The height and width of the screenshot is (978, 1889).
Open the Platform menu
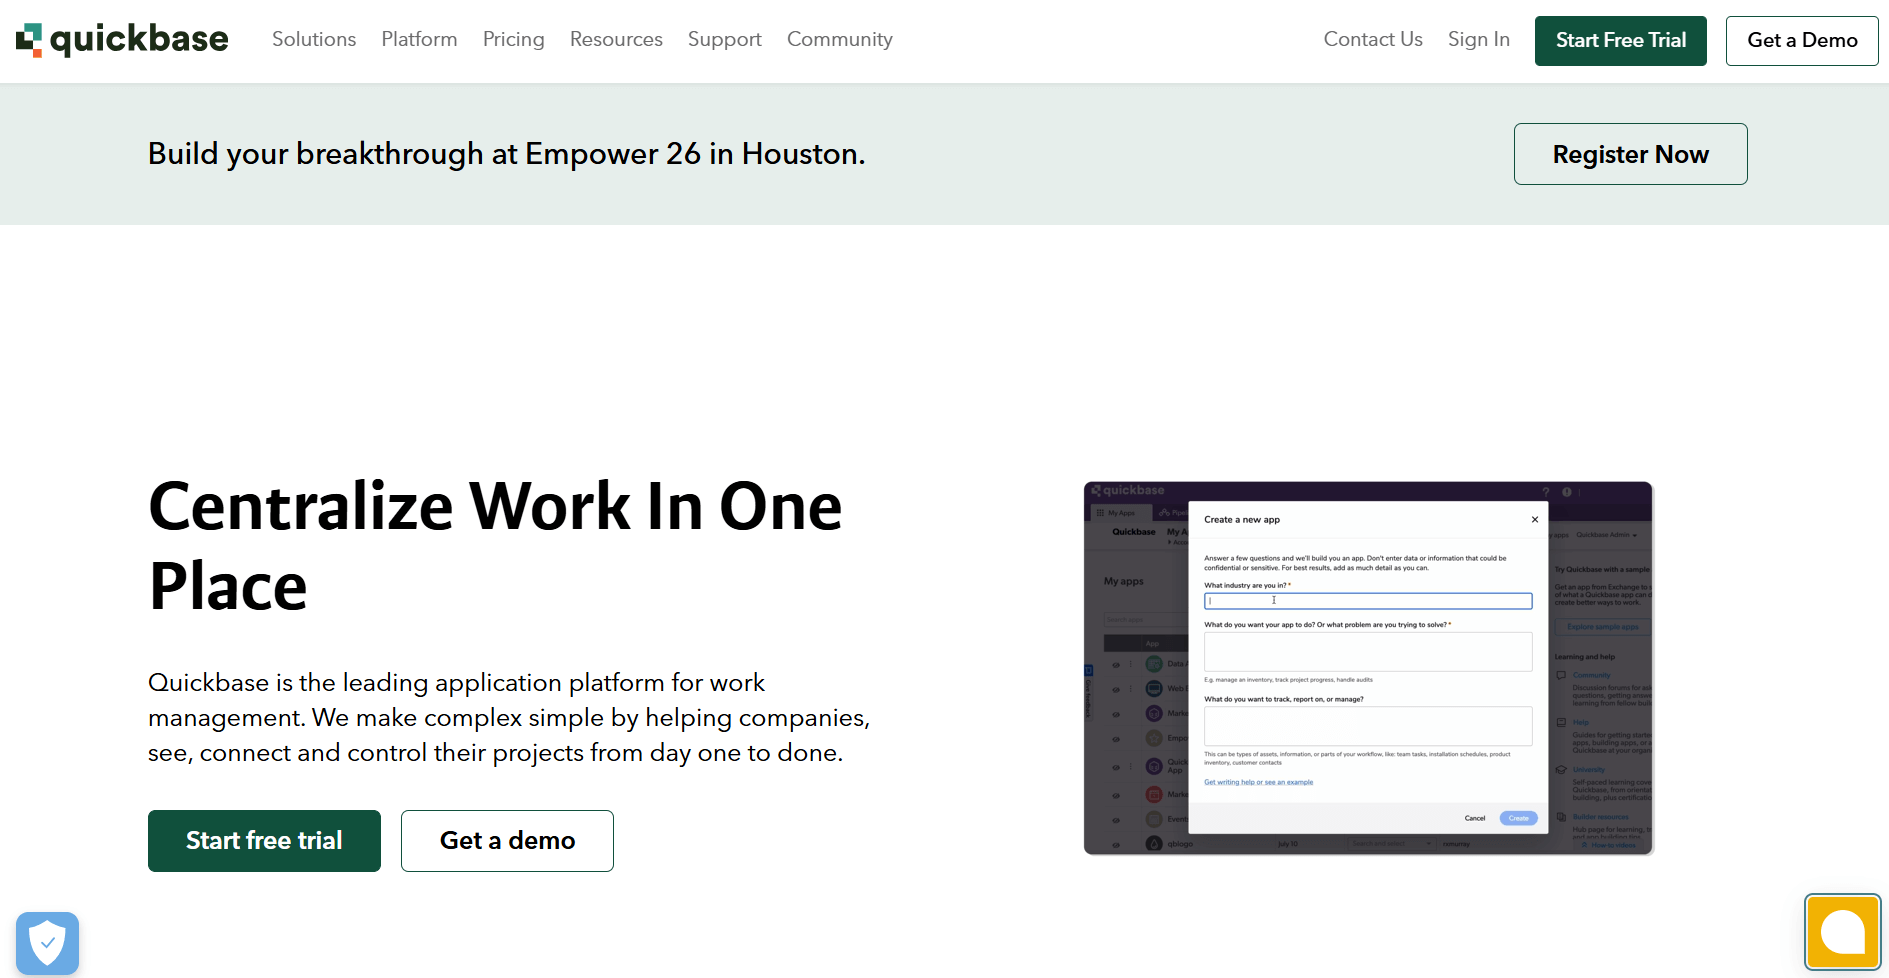point(419,40)
